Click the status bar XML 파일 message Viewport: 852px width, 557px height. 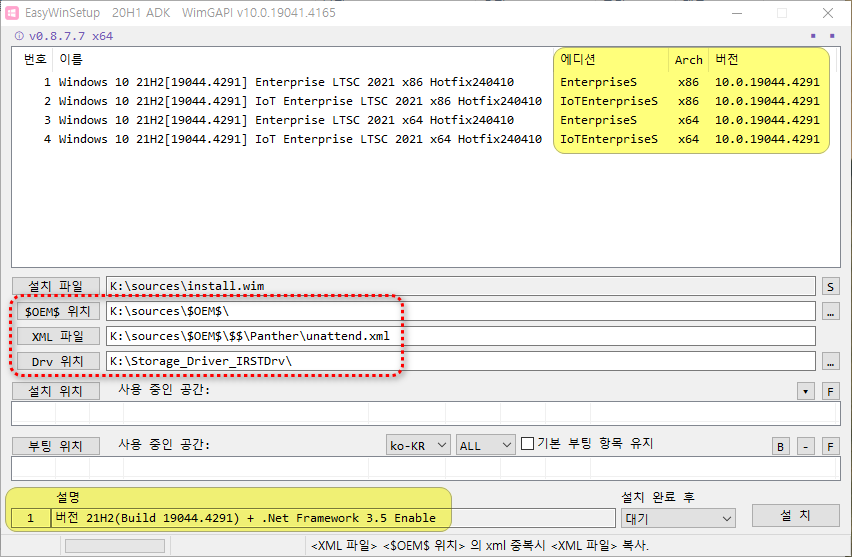tap(480, 546)
